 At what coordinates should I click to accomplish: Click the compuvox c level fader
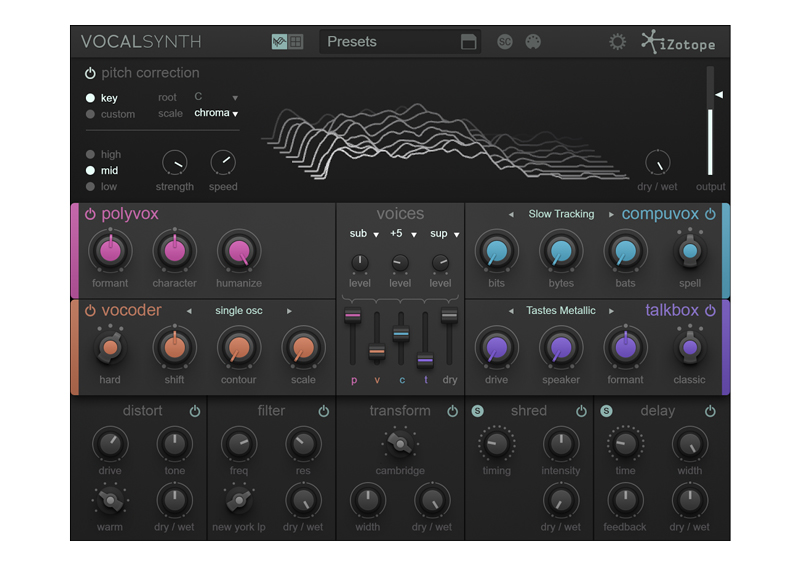tap(401, 334)
